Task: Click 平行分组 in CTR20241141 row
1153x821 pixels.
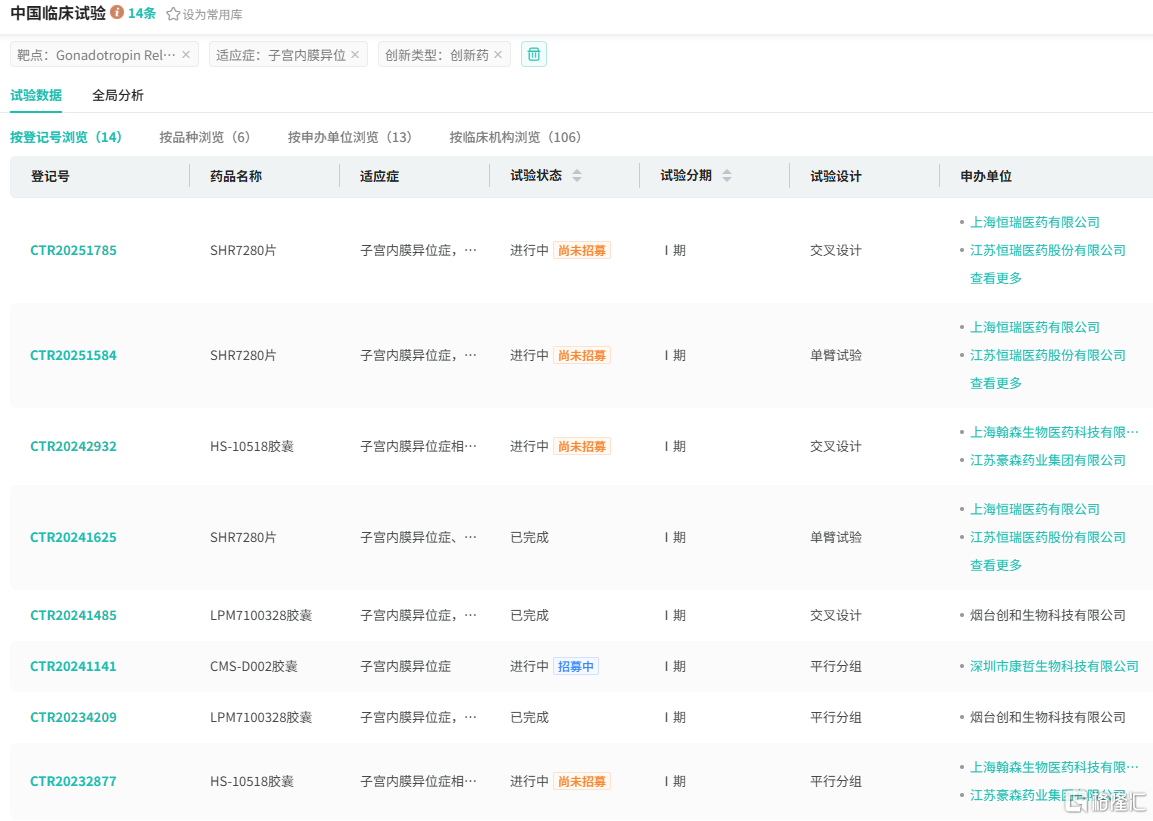Action: click(835, 667)
